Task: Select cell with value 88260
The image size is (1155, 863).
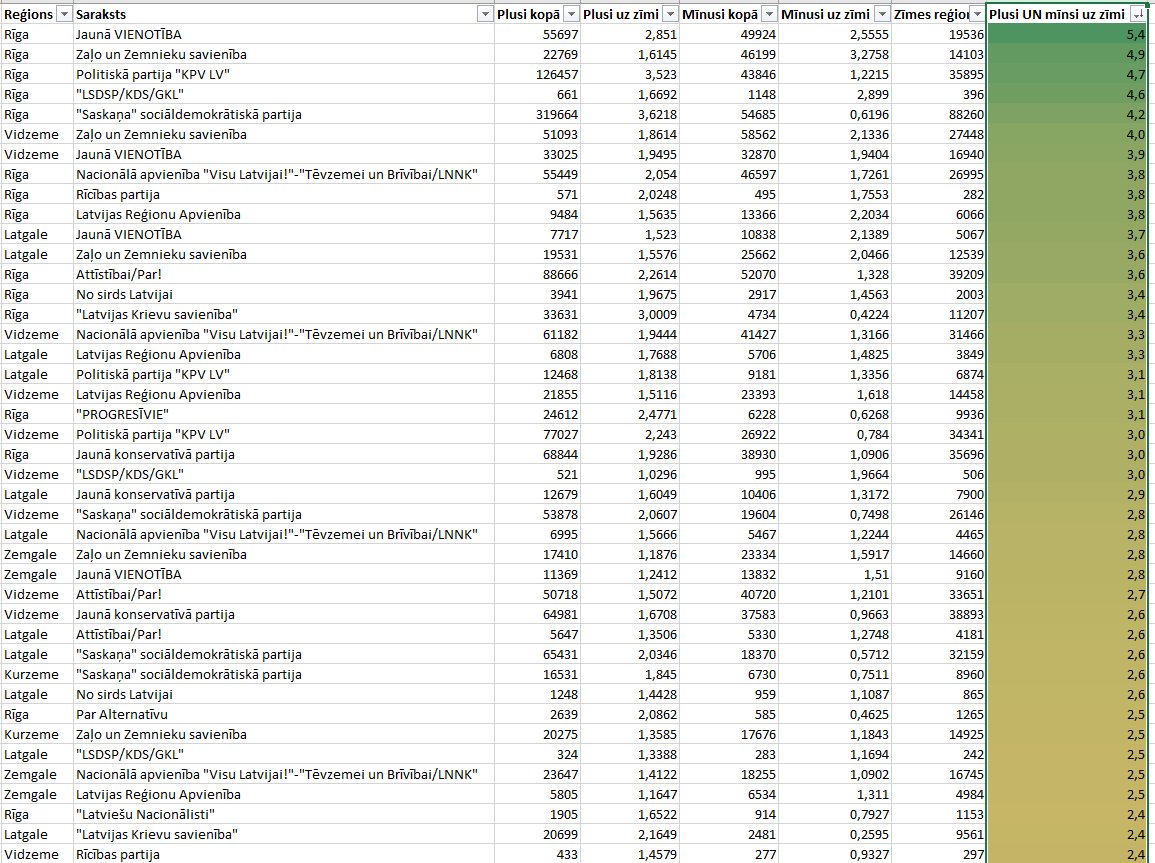Action: pyautogui.click(x=938, y=114)
